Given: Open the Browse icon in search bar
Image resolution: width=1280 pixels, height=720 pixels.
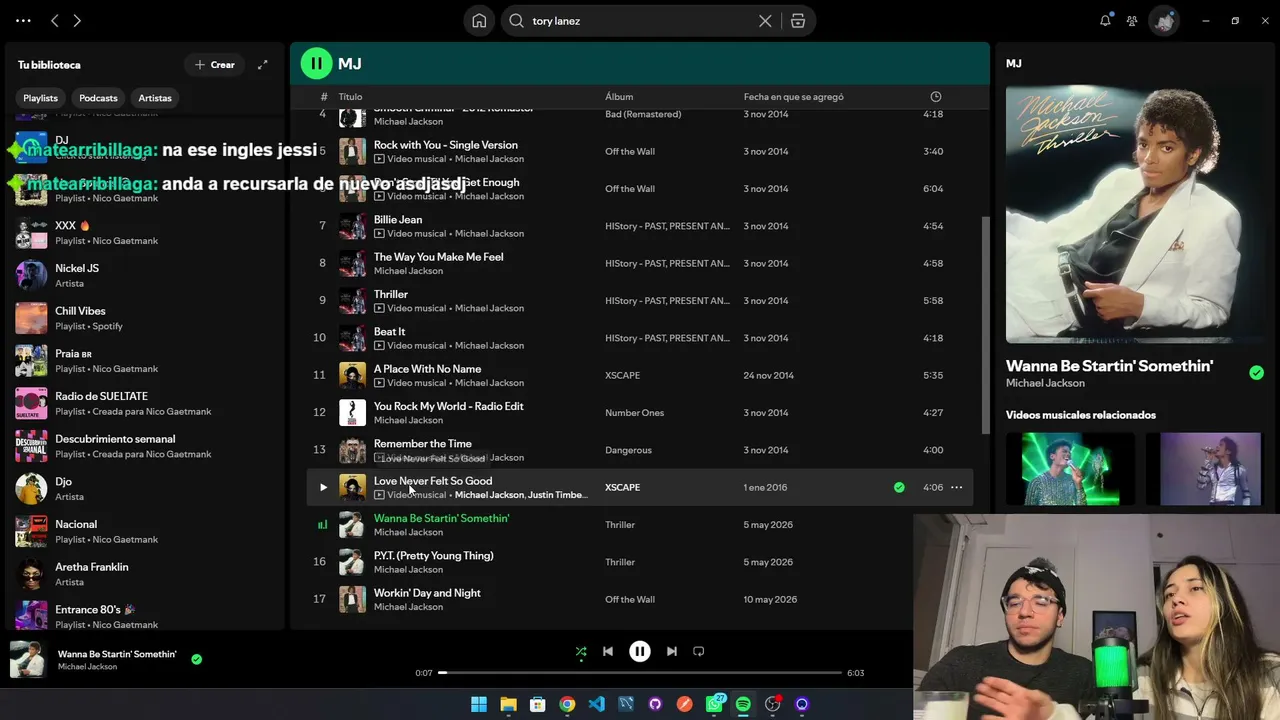Looking at the screenshot, I should (x=798, y=21).
